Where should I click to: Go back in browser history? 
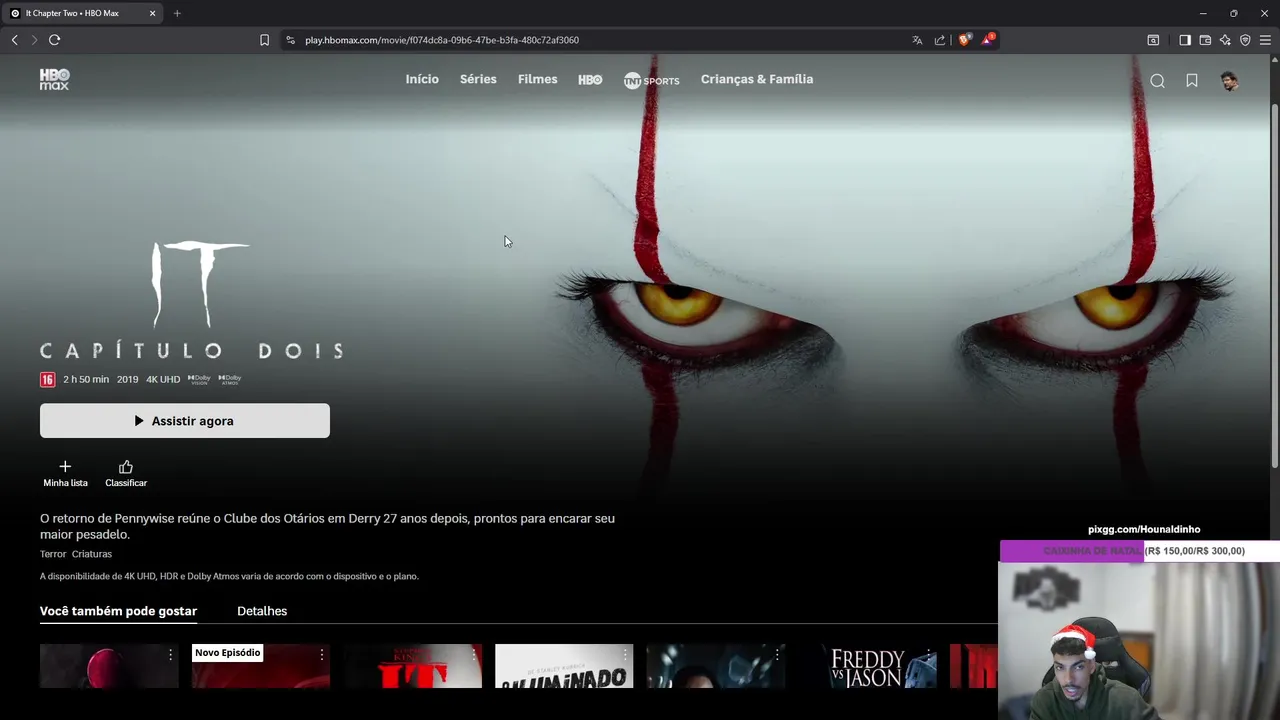[x=14, y=40]
